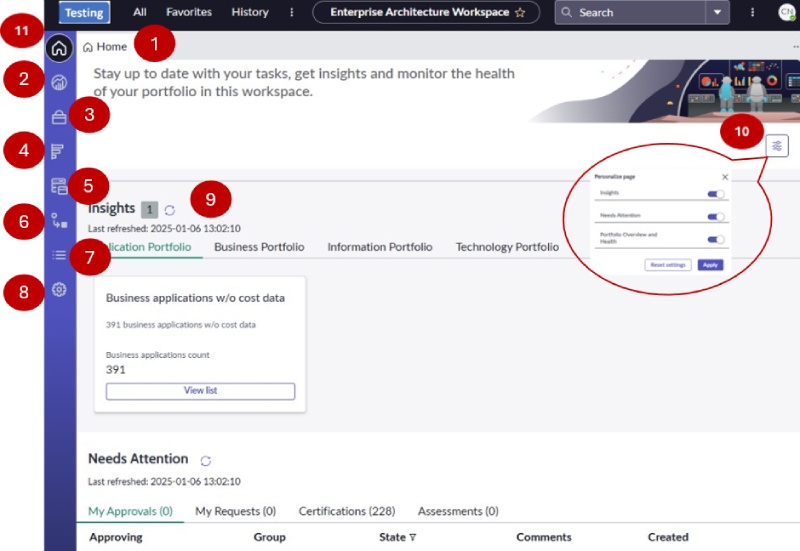Click the Group column header
This screenshot has width=800, height=551.
click(x=269, y=537)
